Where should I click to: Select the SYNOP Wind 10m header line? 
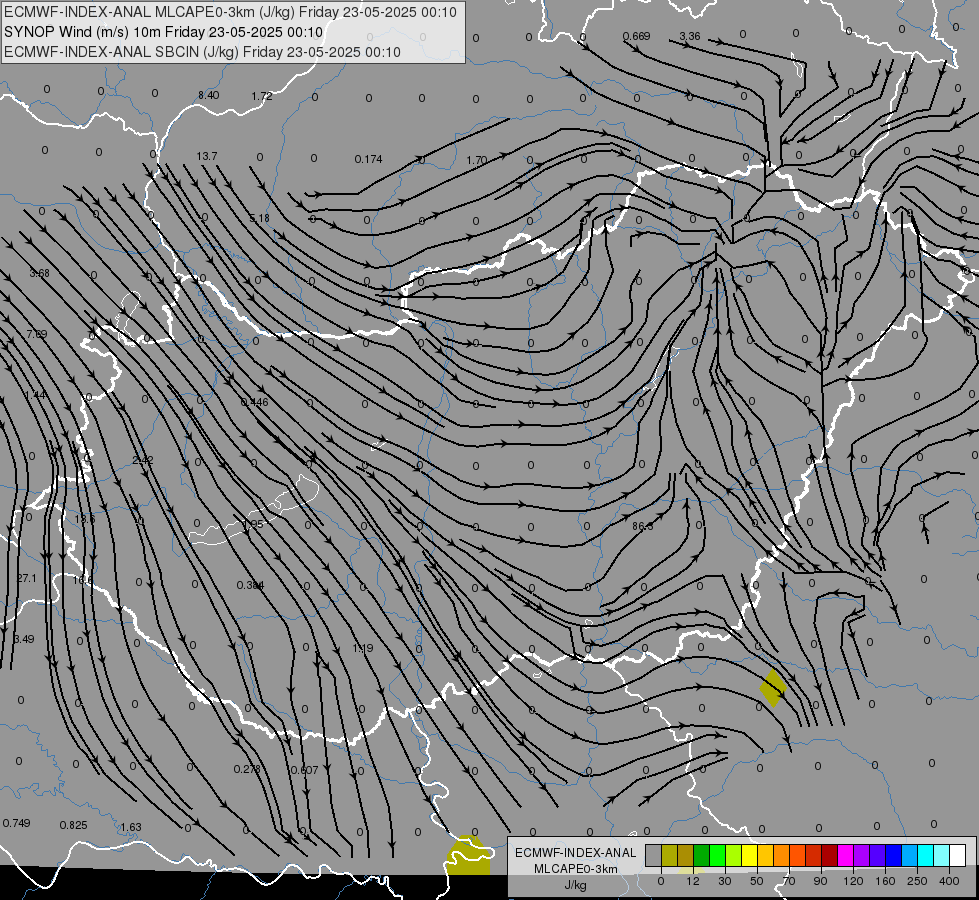click(163, 32)
